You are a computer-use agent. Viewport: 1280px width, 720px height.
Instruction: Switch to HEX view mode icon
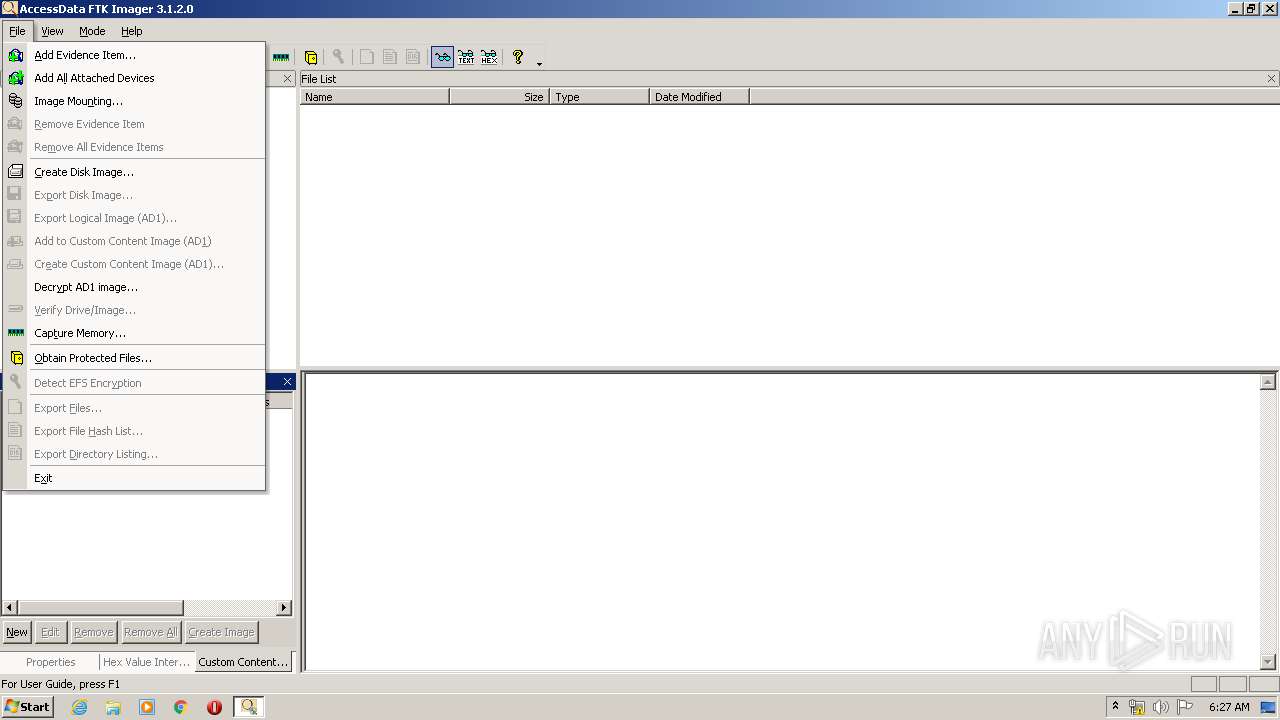pos(489,58)
